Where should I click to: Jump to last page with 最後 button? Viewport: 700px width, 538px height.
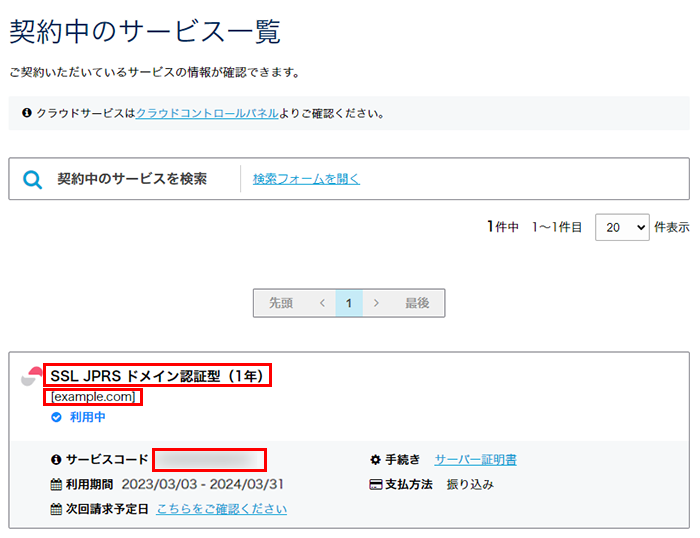417,303
